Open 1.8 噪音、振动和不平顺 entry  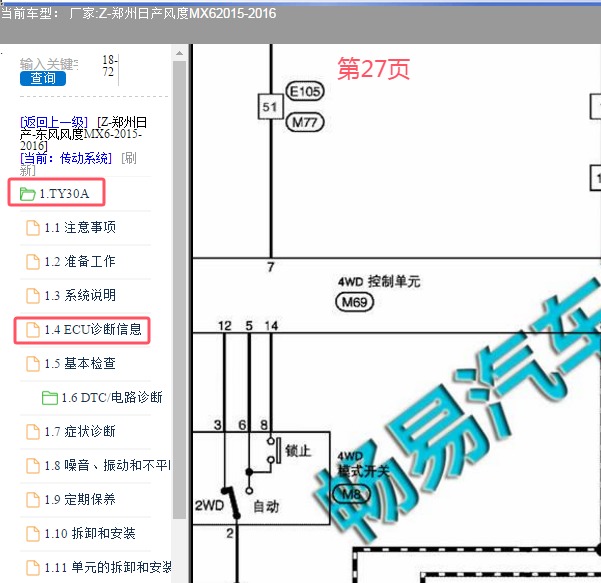(x=108, y=465)
